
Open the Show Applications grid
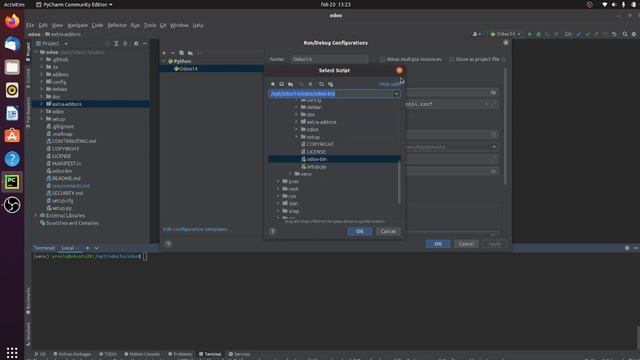(x=12, y=352)
